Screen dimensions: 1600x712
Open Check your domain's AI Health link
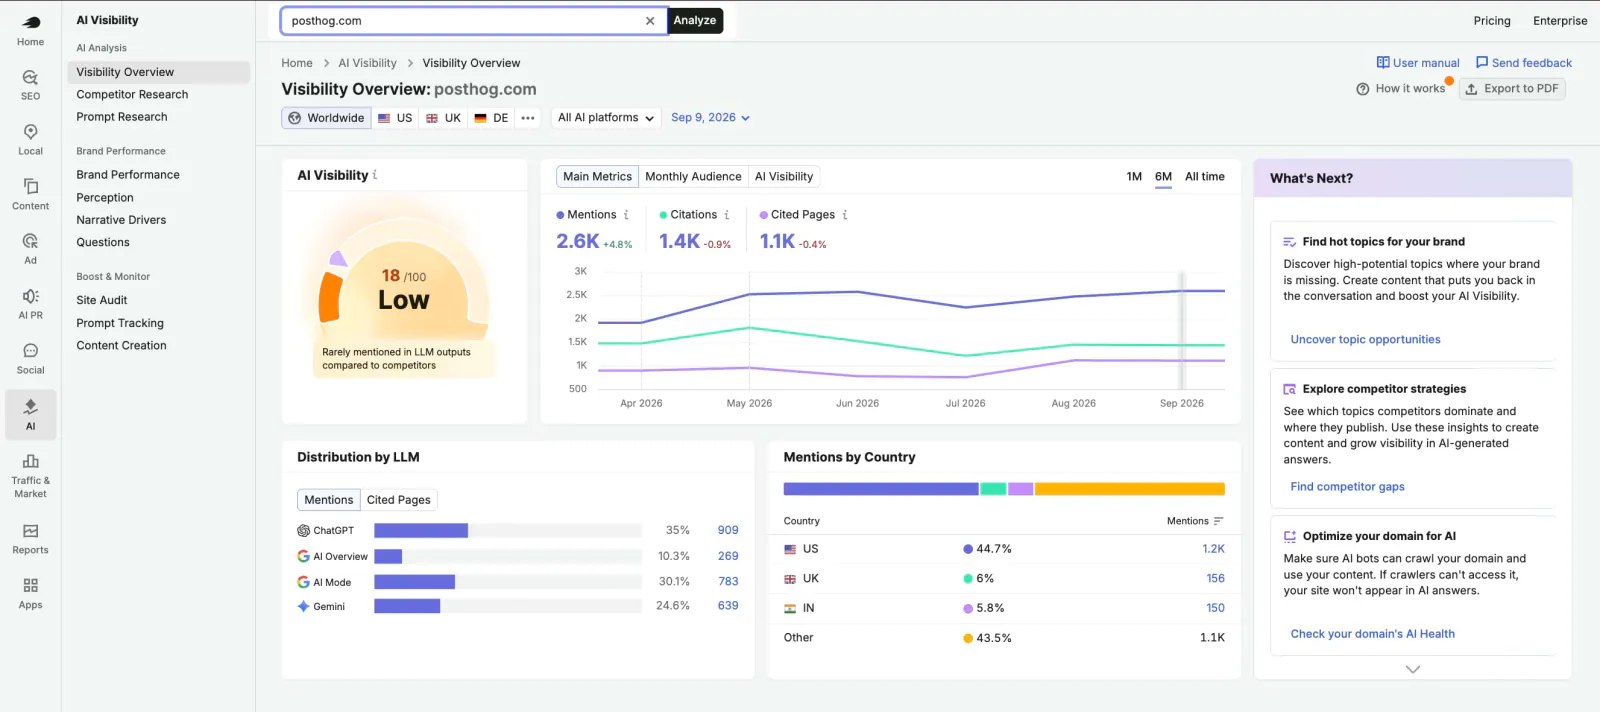click(x=1372, y=634)
